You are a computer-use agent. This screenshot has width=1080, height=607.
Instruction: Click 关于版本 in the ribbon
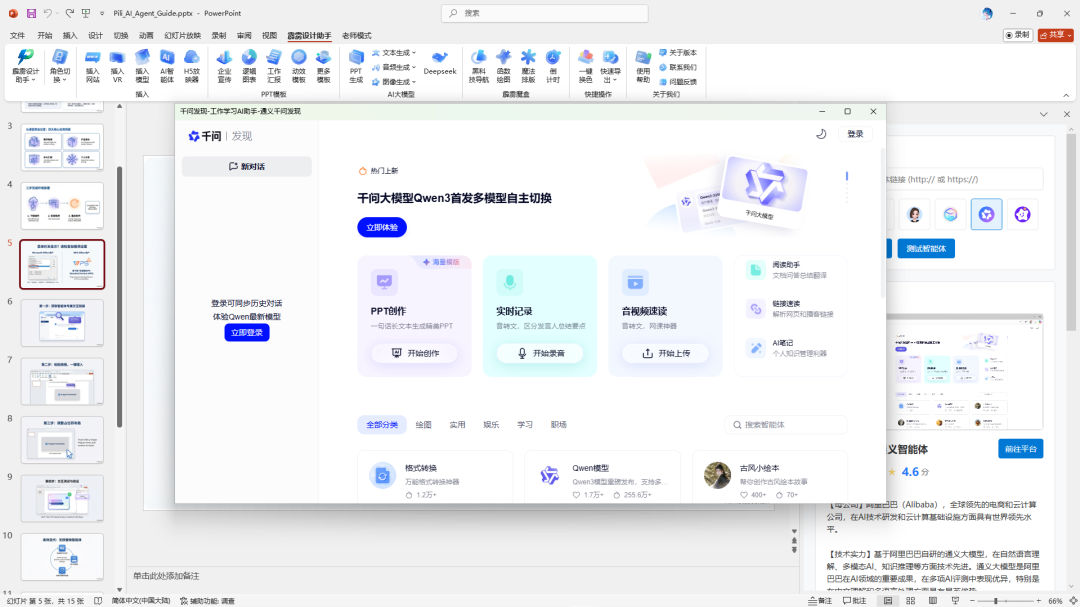point(678,52)
